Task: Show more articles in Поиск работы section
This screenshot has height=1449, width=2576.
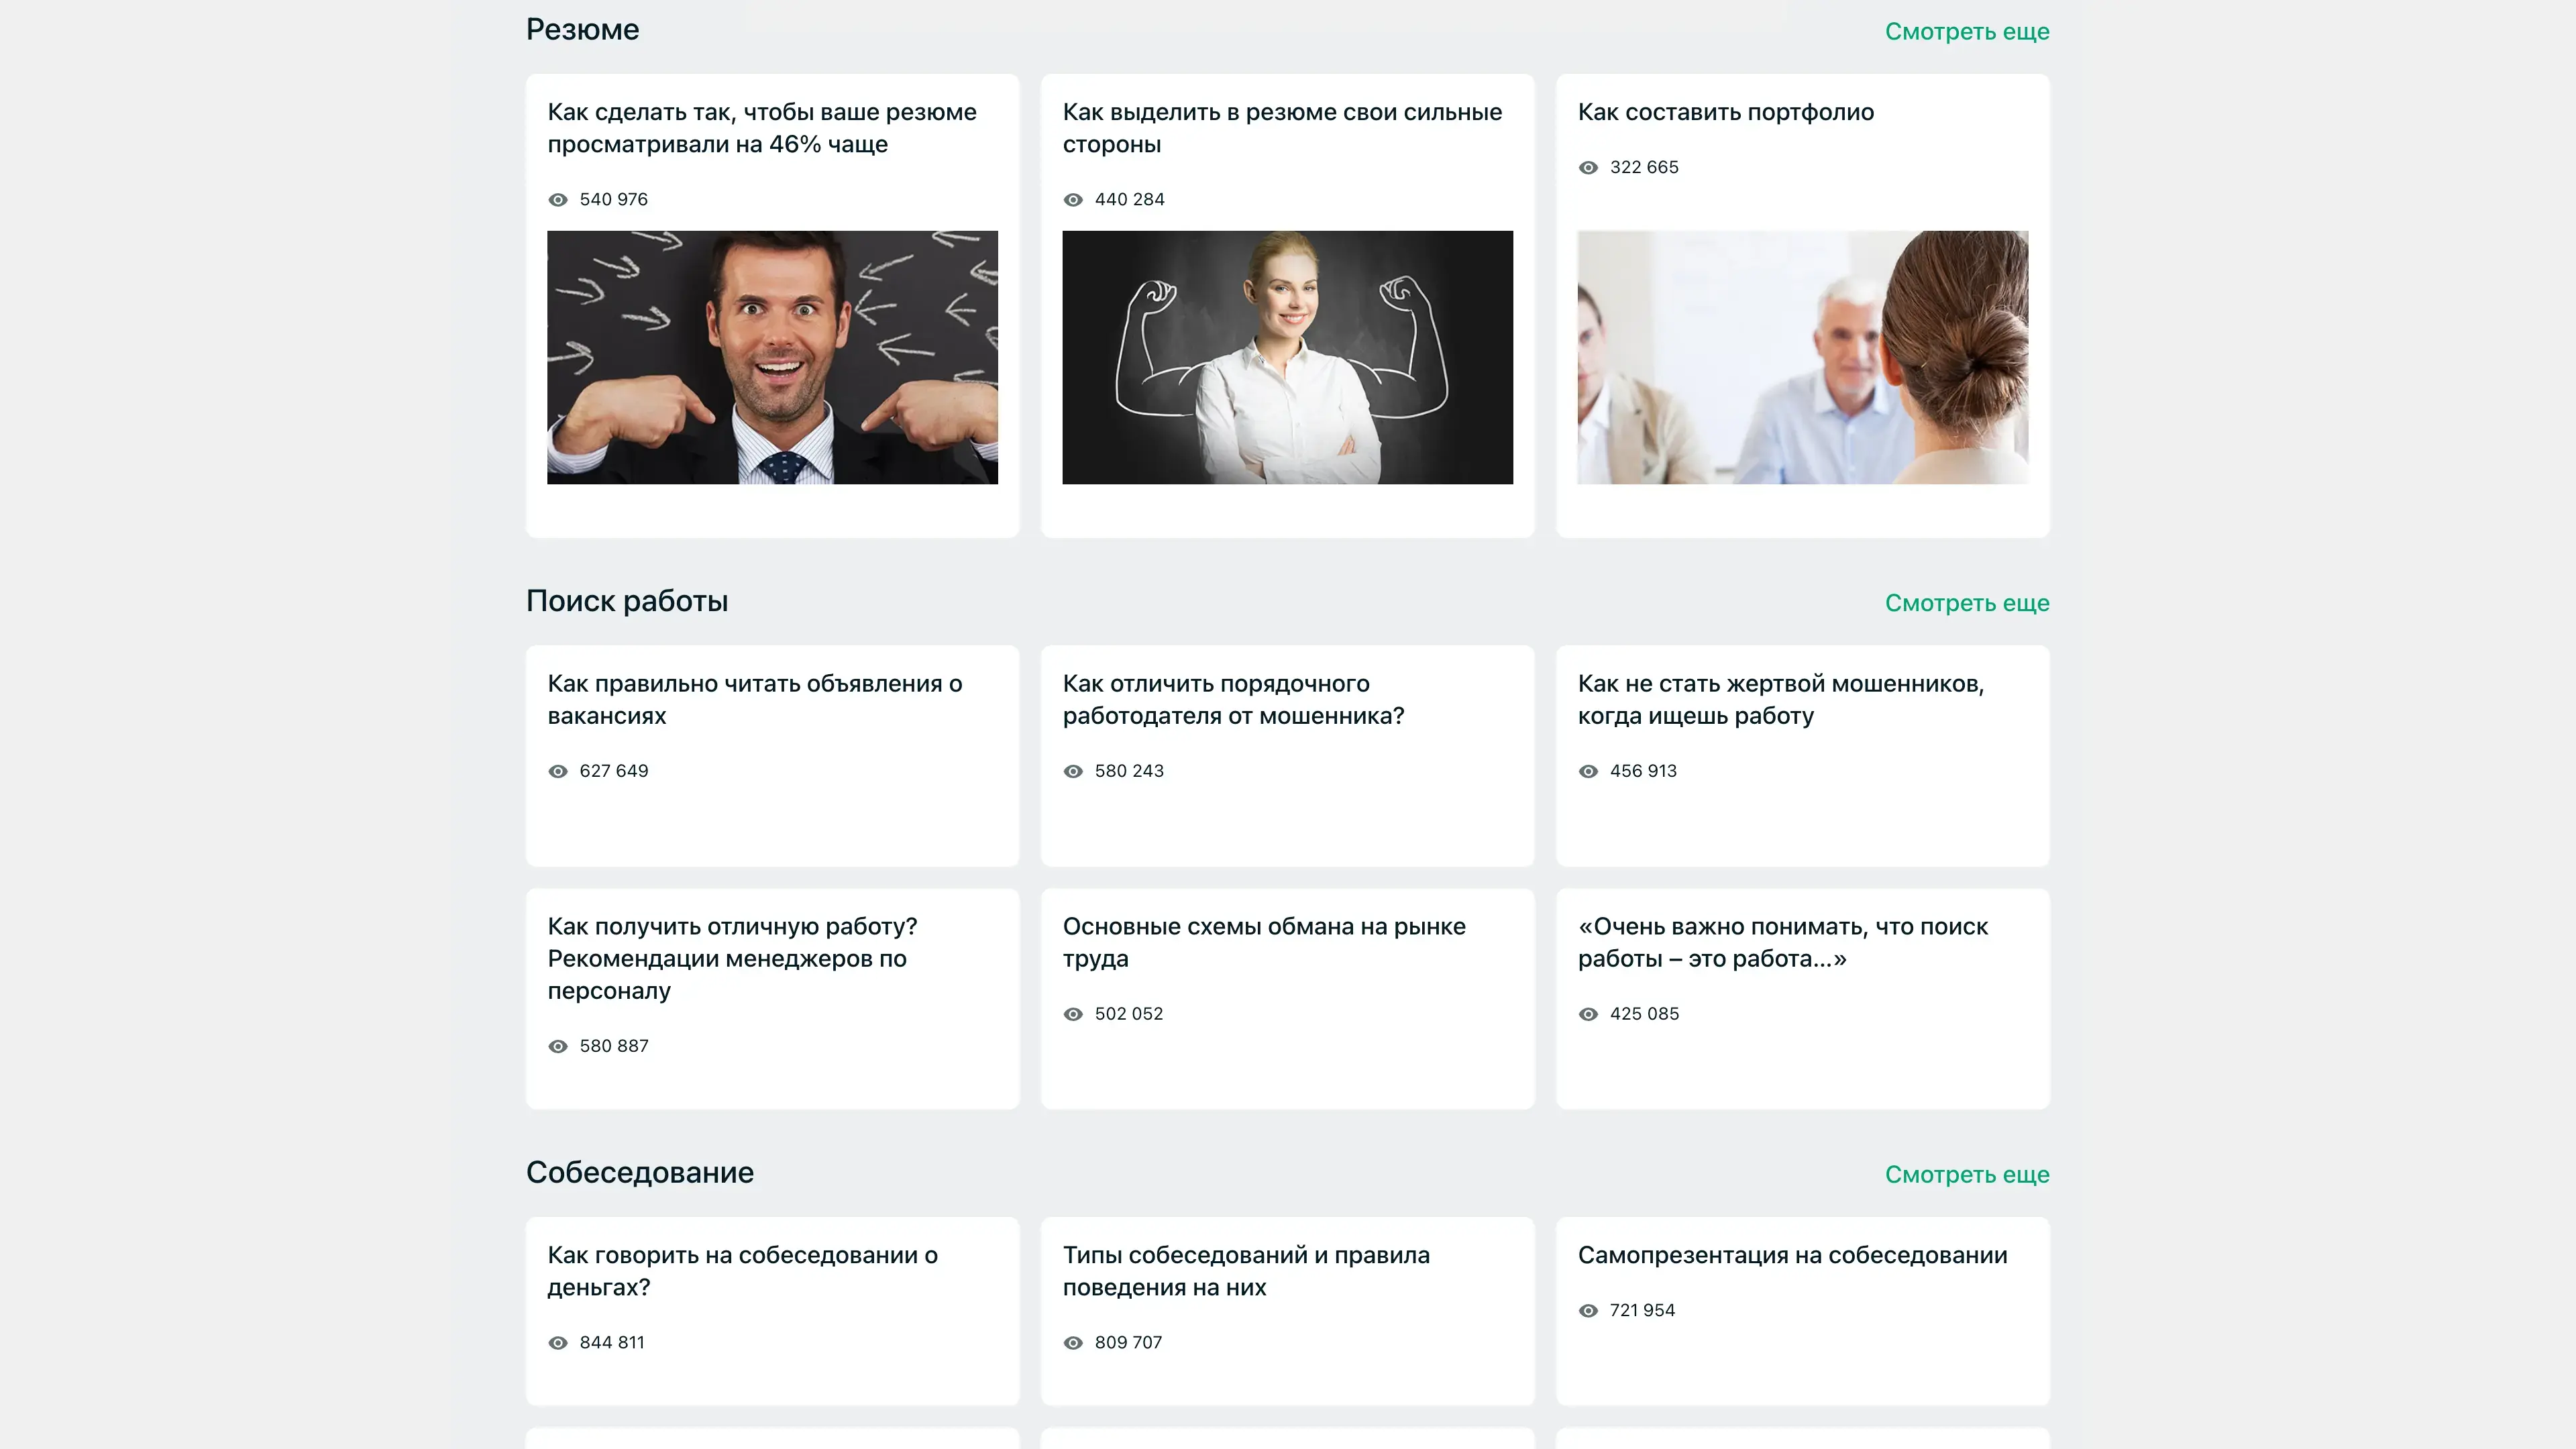Action: click(1966, 603)
